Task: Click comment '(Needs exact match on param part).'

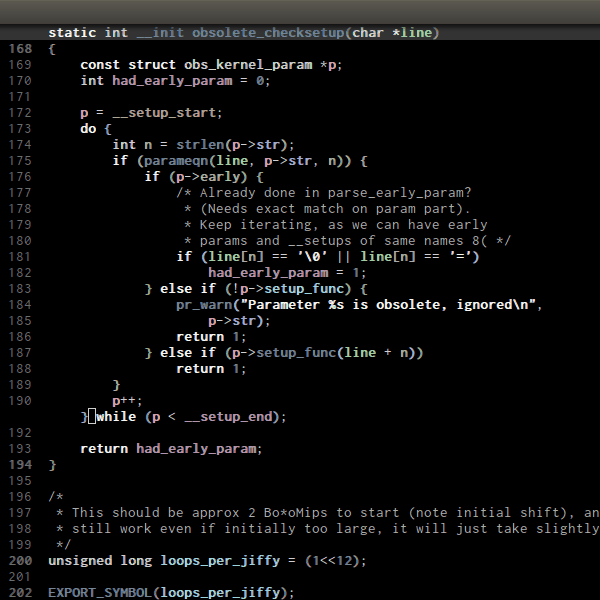Action: [x=335, y=209]
